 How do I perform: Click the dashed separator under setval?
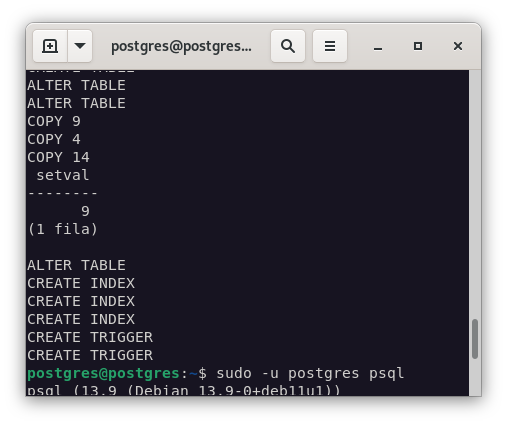point(63,193)
